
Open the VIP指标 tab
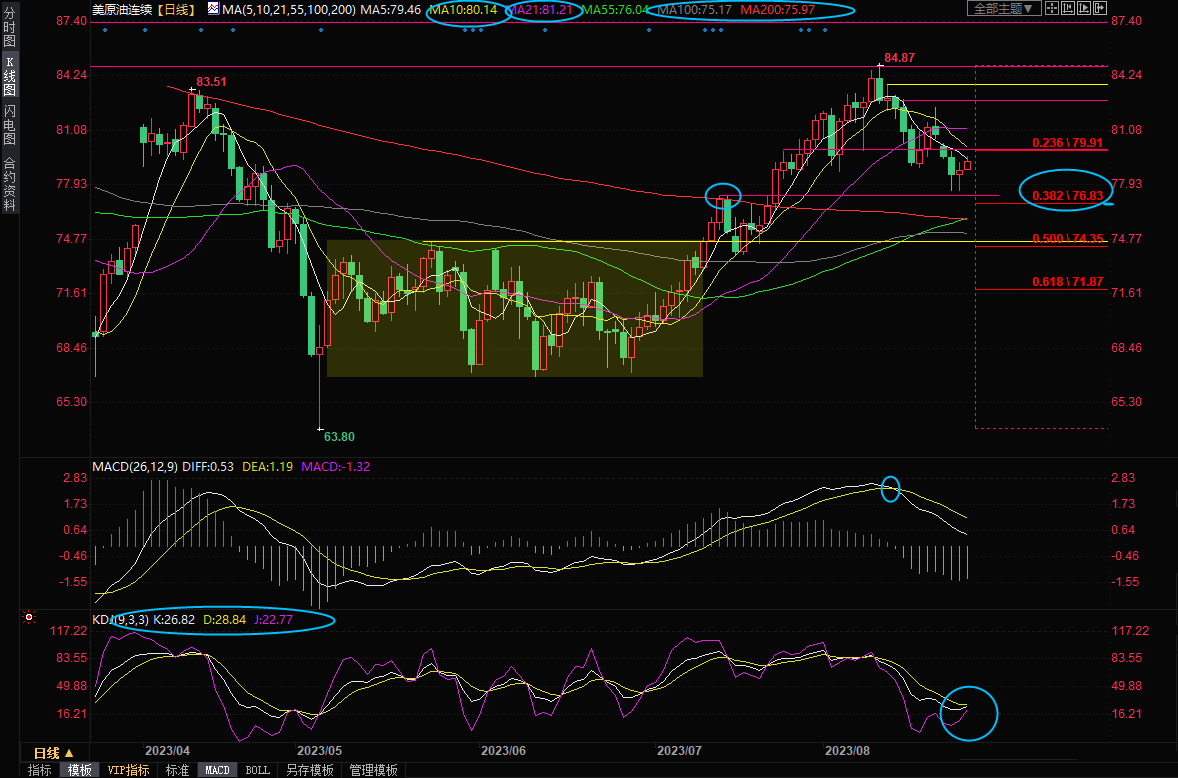(128, 770)
